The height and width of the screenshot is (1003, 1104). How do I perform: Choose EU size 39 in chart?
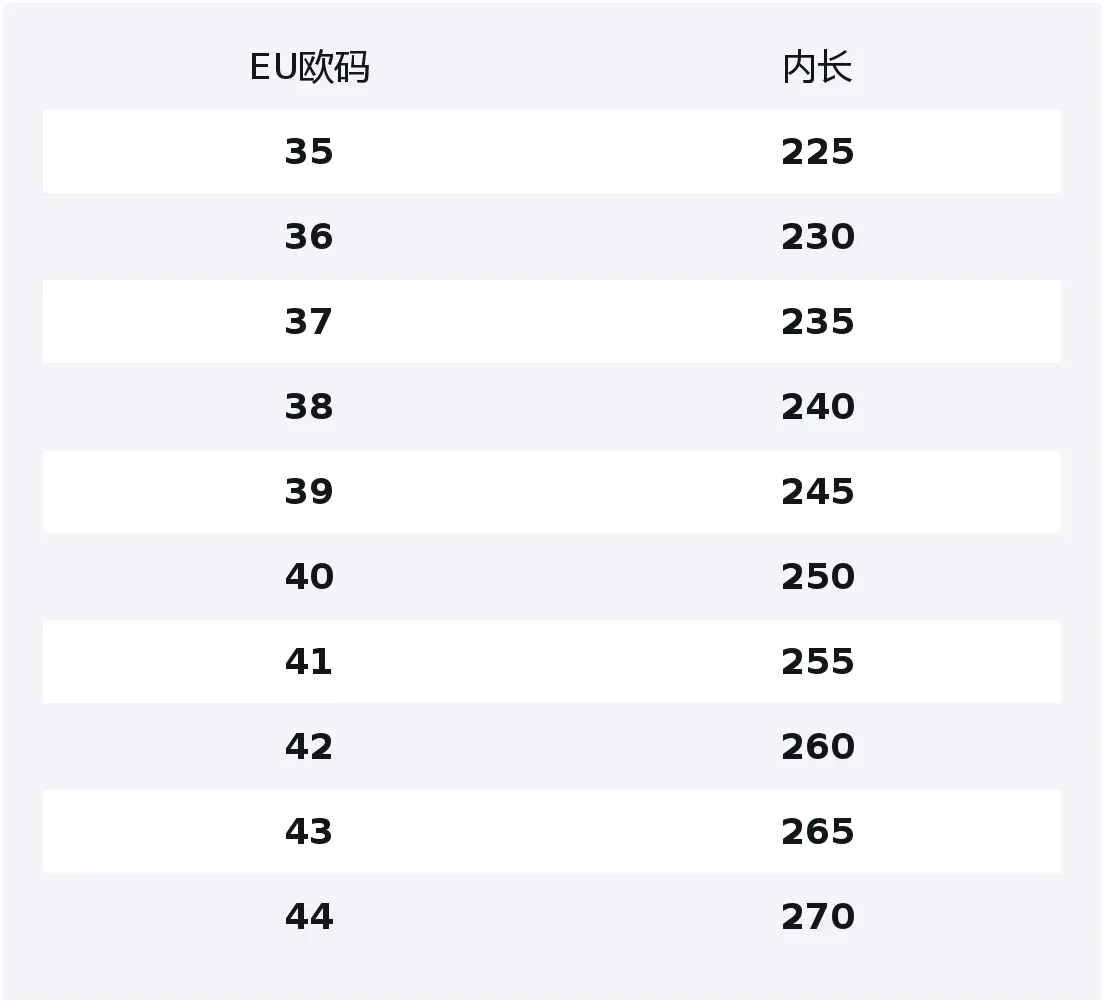click(309, 492)
